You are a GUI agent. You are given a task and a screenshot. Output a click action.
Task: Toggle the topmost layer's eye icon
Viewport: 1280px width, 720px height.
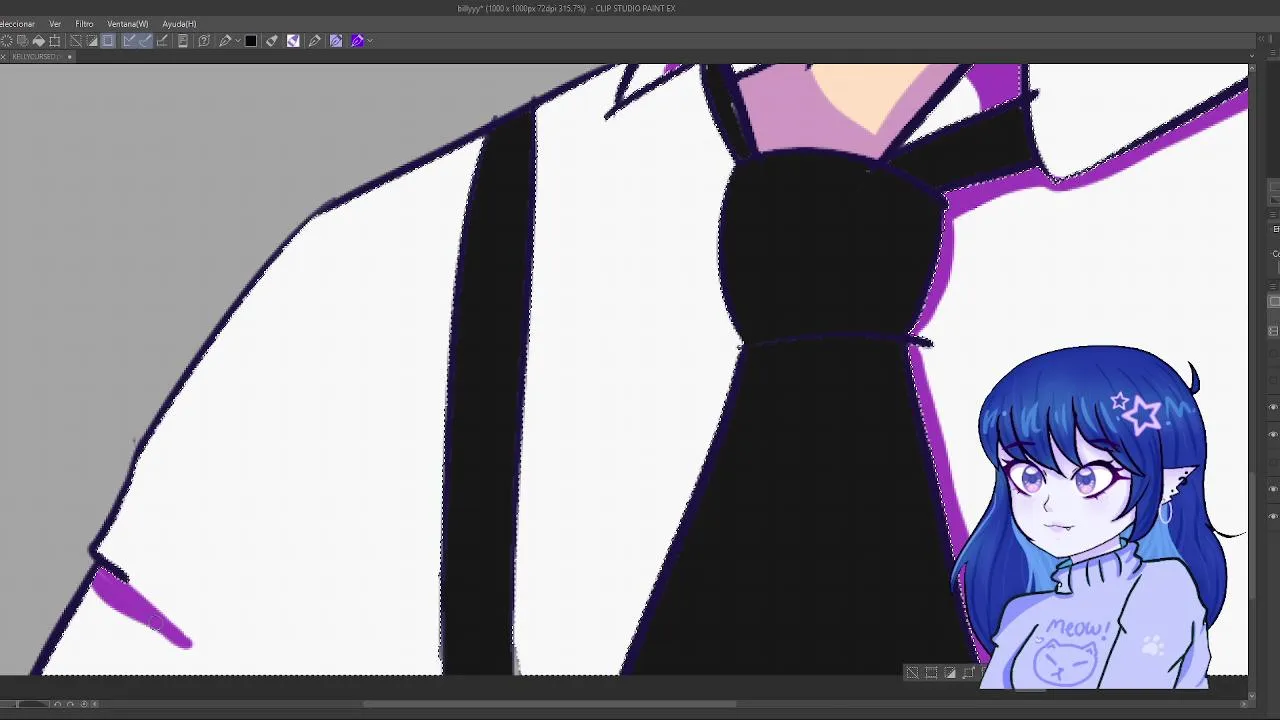tap(1273, 407)
